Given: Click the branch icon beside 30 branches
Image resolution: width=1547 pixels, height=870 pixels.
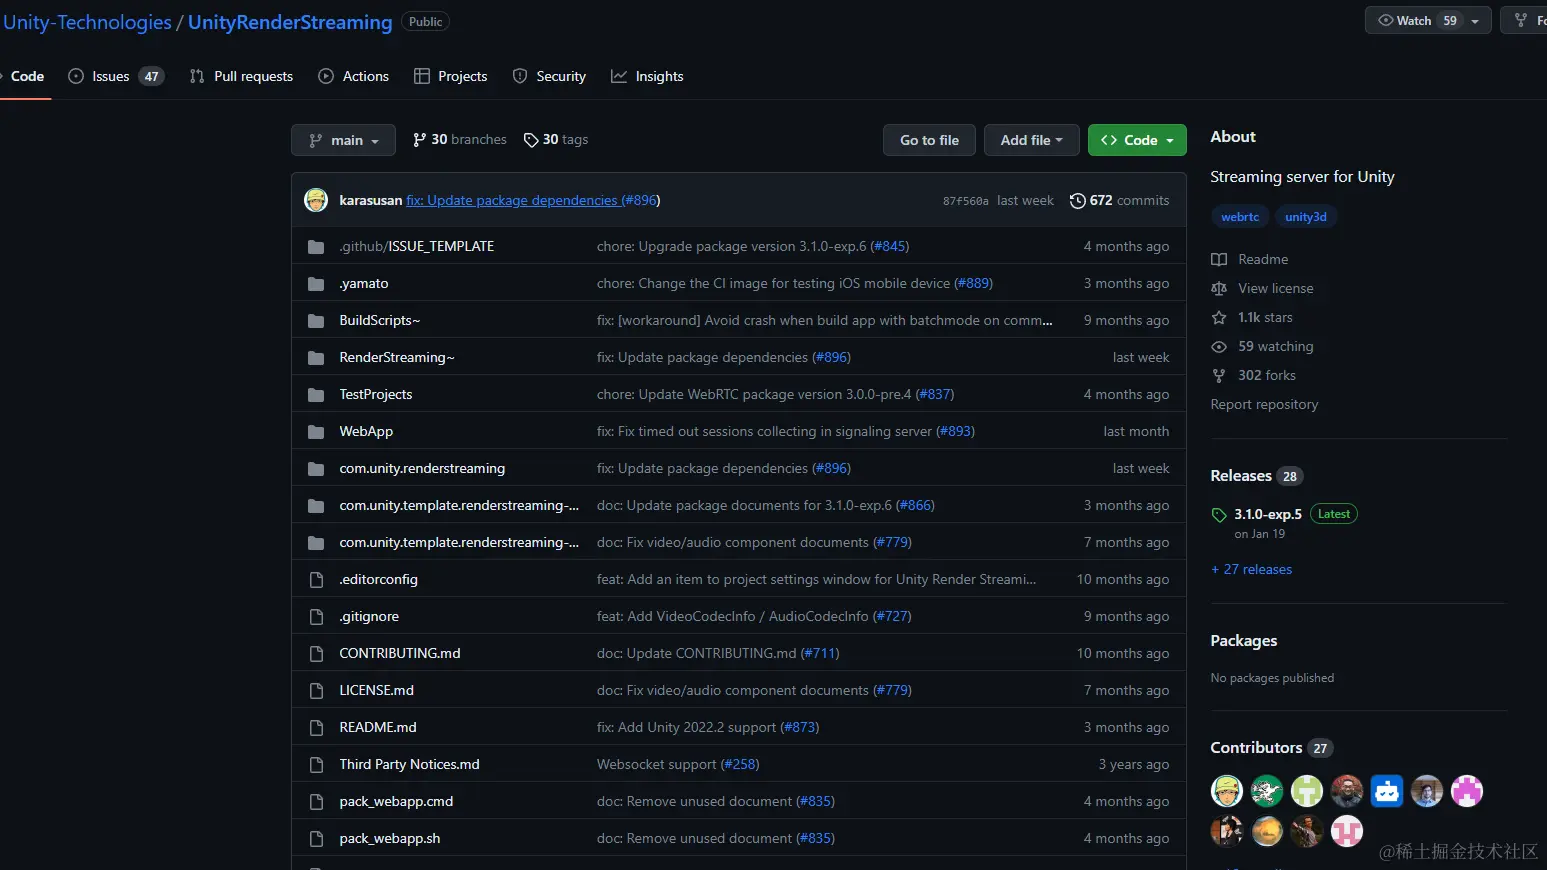Looking at the screenshot, I should (x=419, y=140).
